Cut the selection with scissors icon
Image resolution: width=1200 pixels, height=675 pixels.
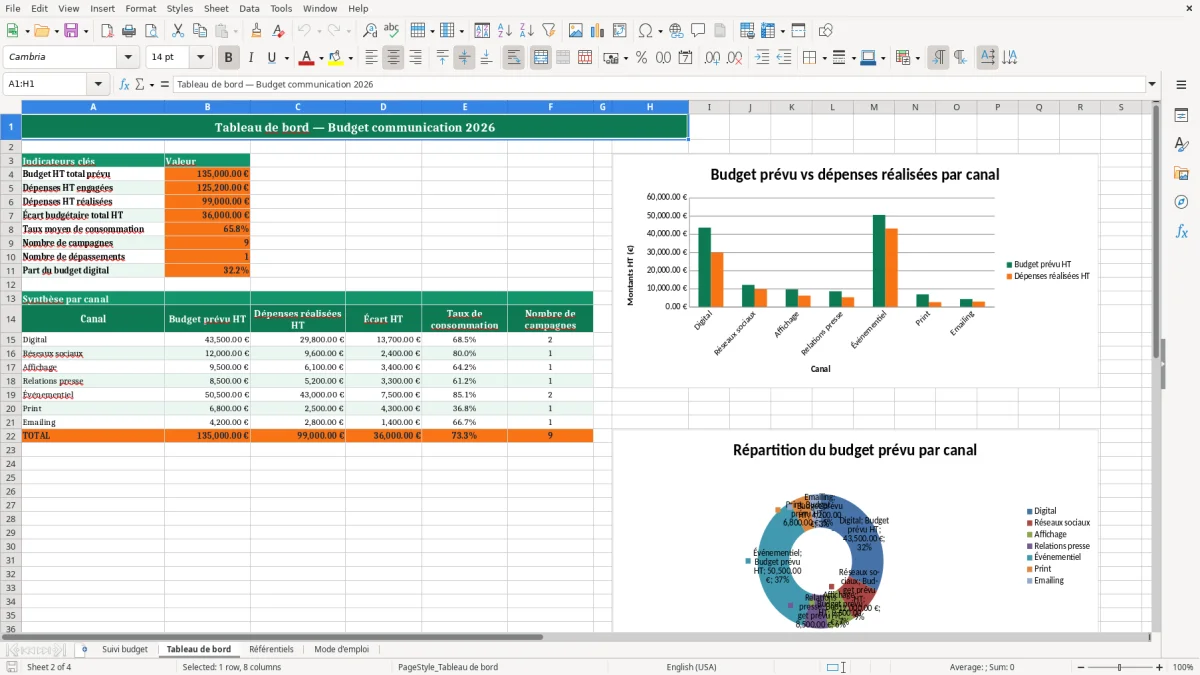point(178,31)
